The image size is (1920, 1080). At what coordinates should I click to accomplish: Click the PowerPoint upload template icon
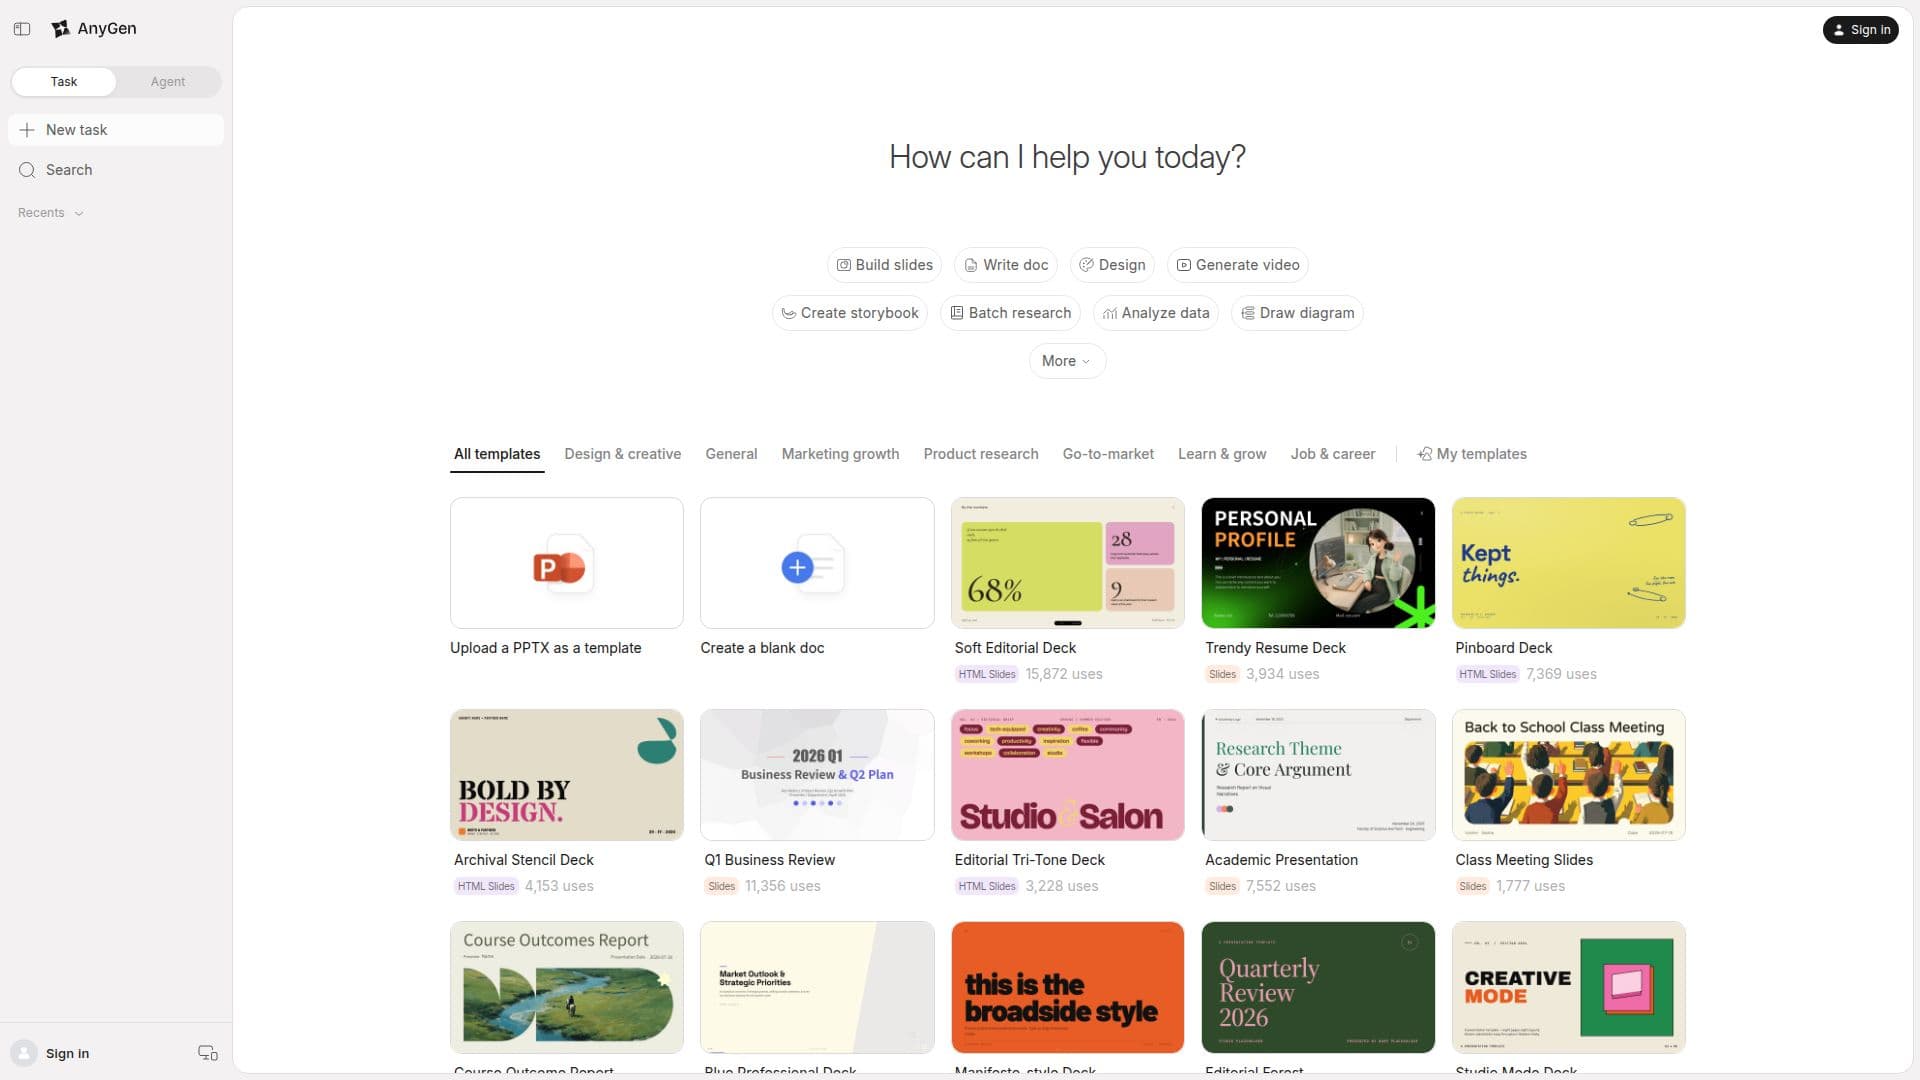click(x=560, y=566)
